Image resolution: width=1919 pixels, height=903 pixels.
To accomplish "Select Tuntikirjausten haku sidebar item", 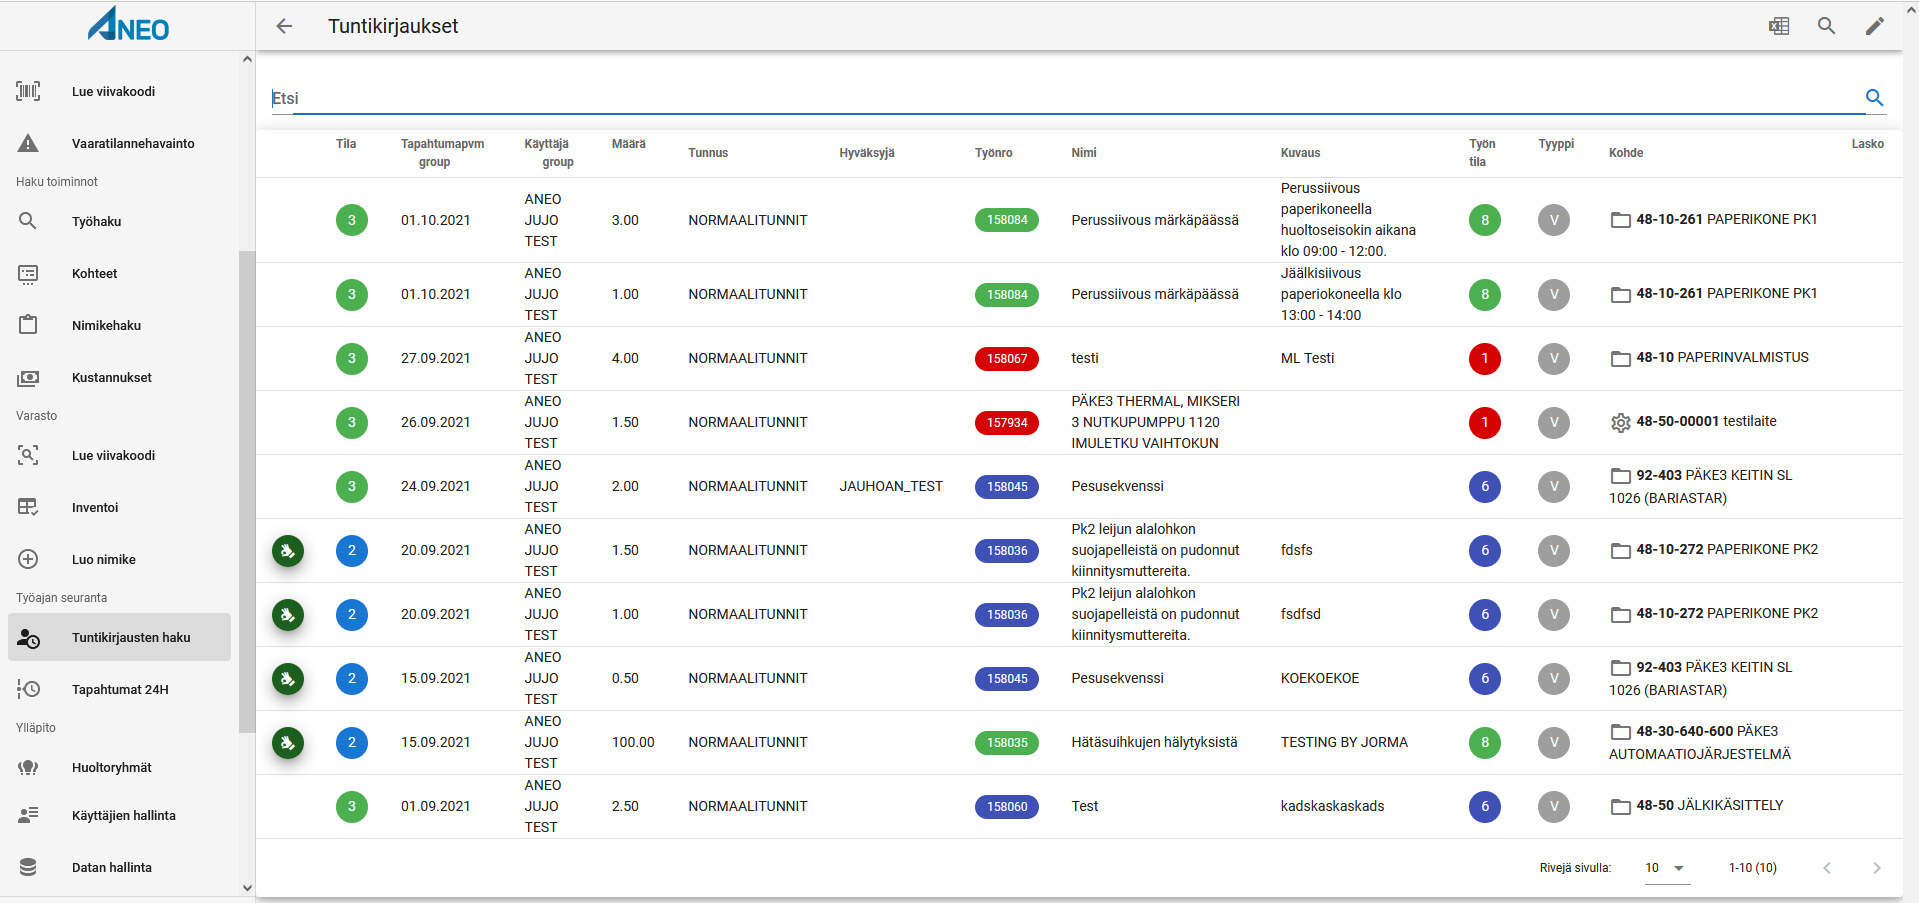I will click(120, 637).
